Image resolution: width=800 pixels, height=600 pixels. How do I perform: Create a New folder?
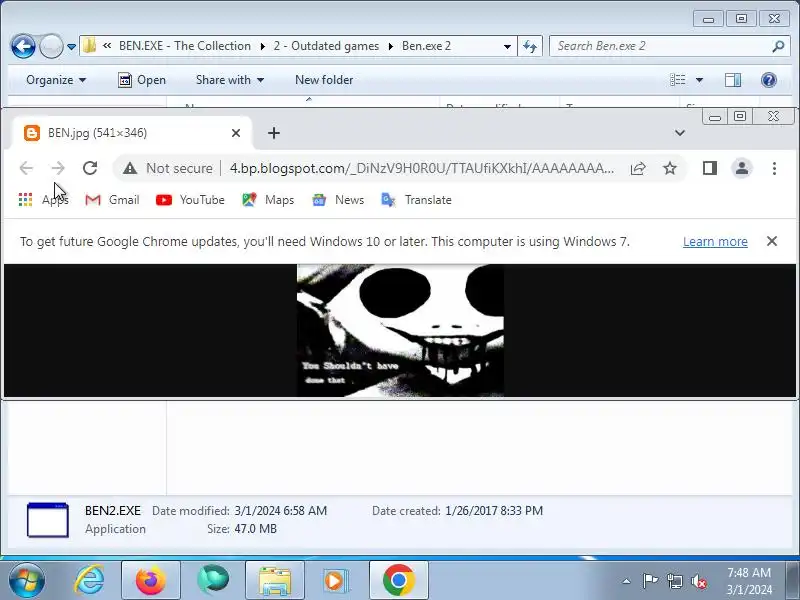point(324,80)
